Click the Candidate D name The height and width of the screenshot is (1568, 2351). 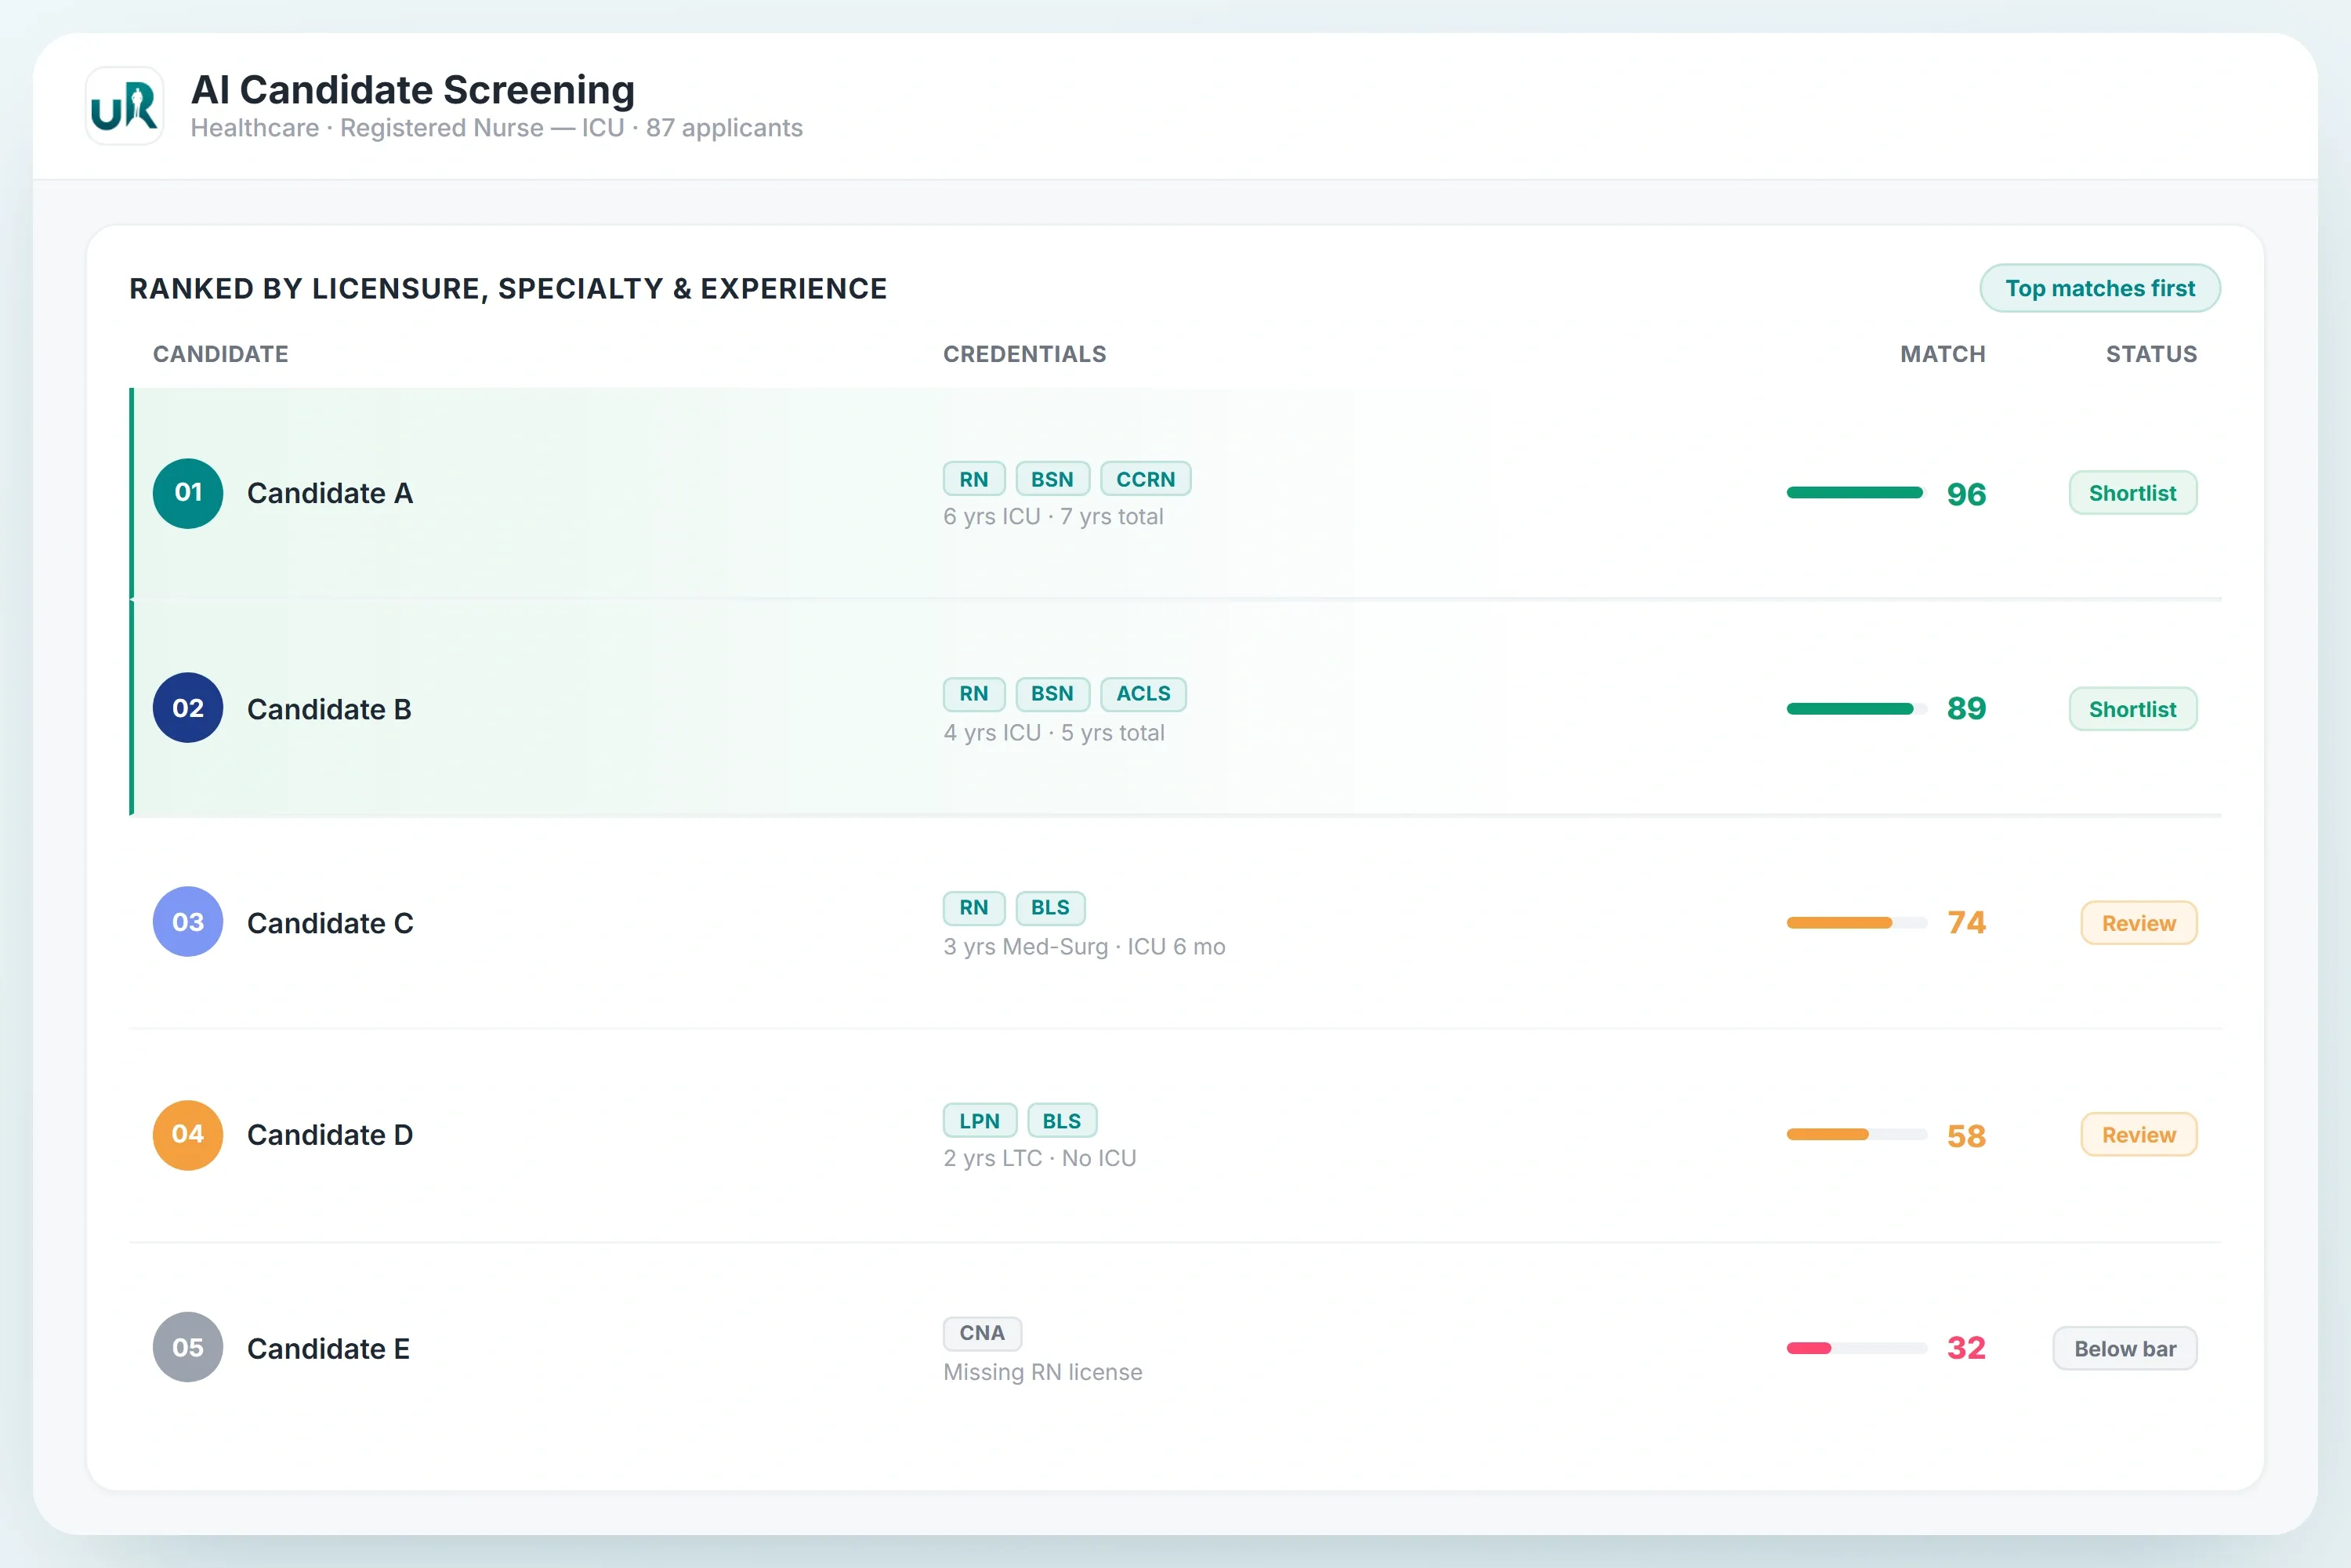(330, 1135)
